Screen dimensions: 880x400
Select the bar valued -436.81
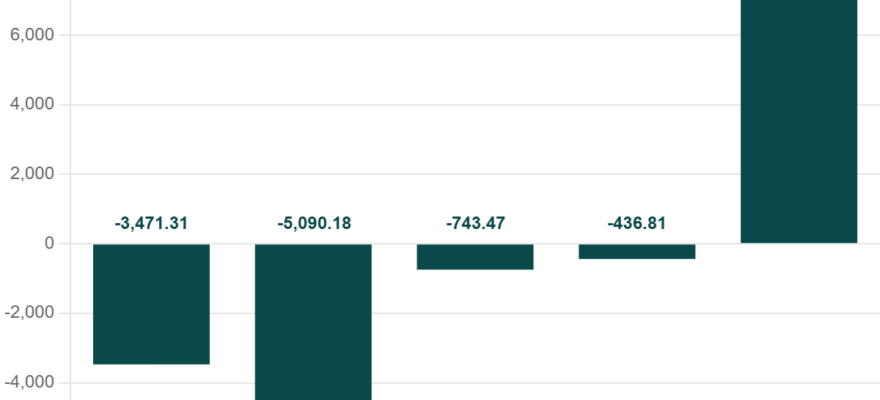637,251
